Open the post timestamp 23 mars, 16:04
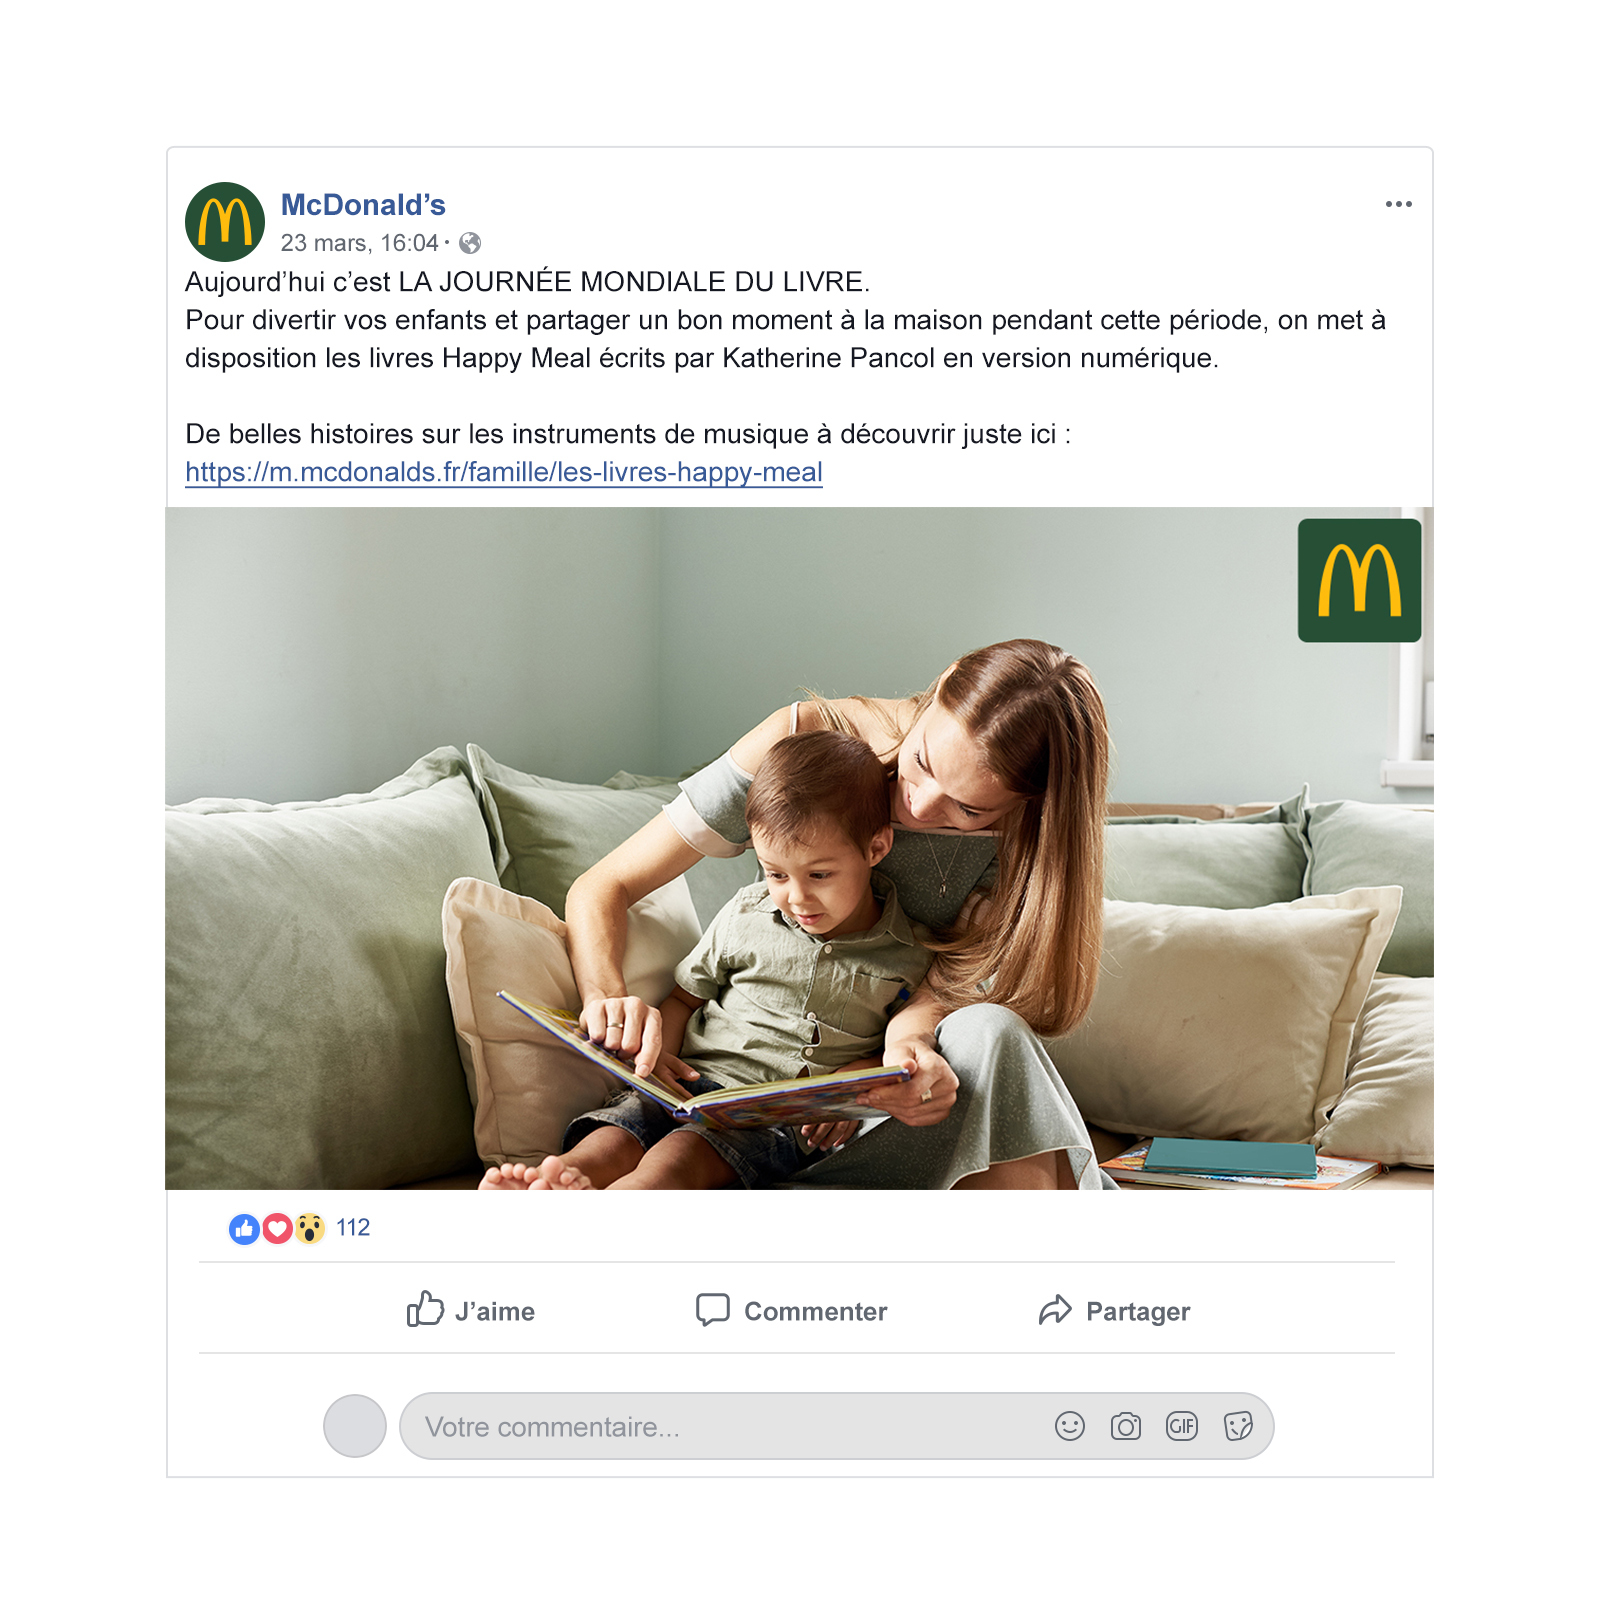This screenshot has width=1600, height=1600. [x=359, y=243]
